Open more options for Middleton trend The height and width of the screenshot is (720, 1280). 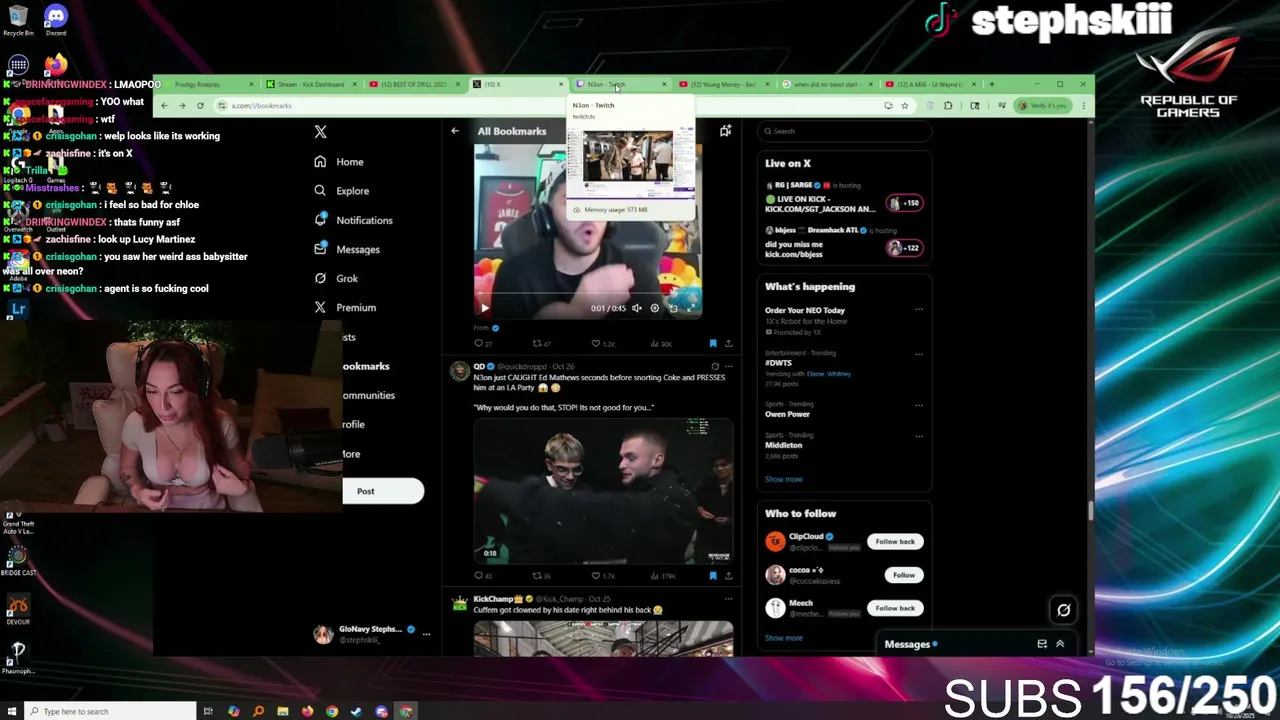click(x=919, y=435)
